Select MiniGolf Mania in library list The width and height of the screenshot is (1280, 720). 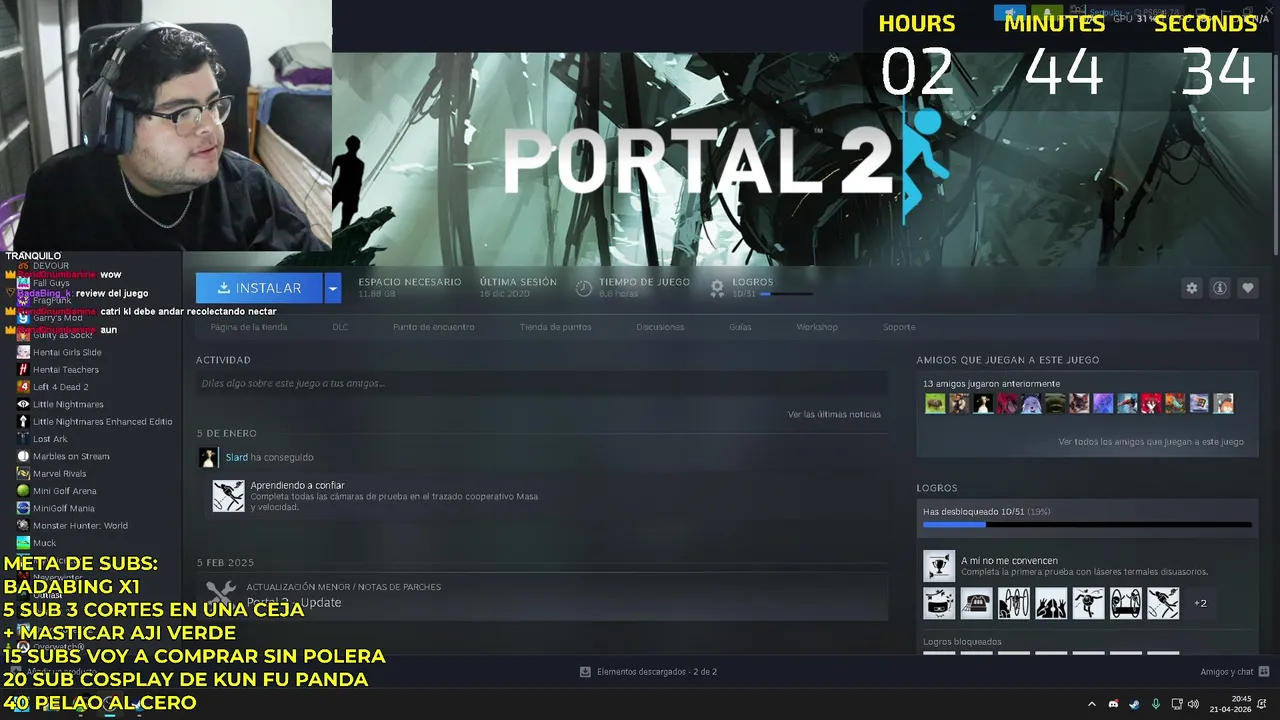point(63,508)
